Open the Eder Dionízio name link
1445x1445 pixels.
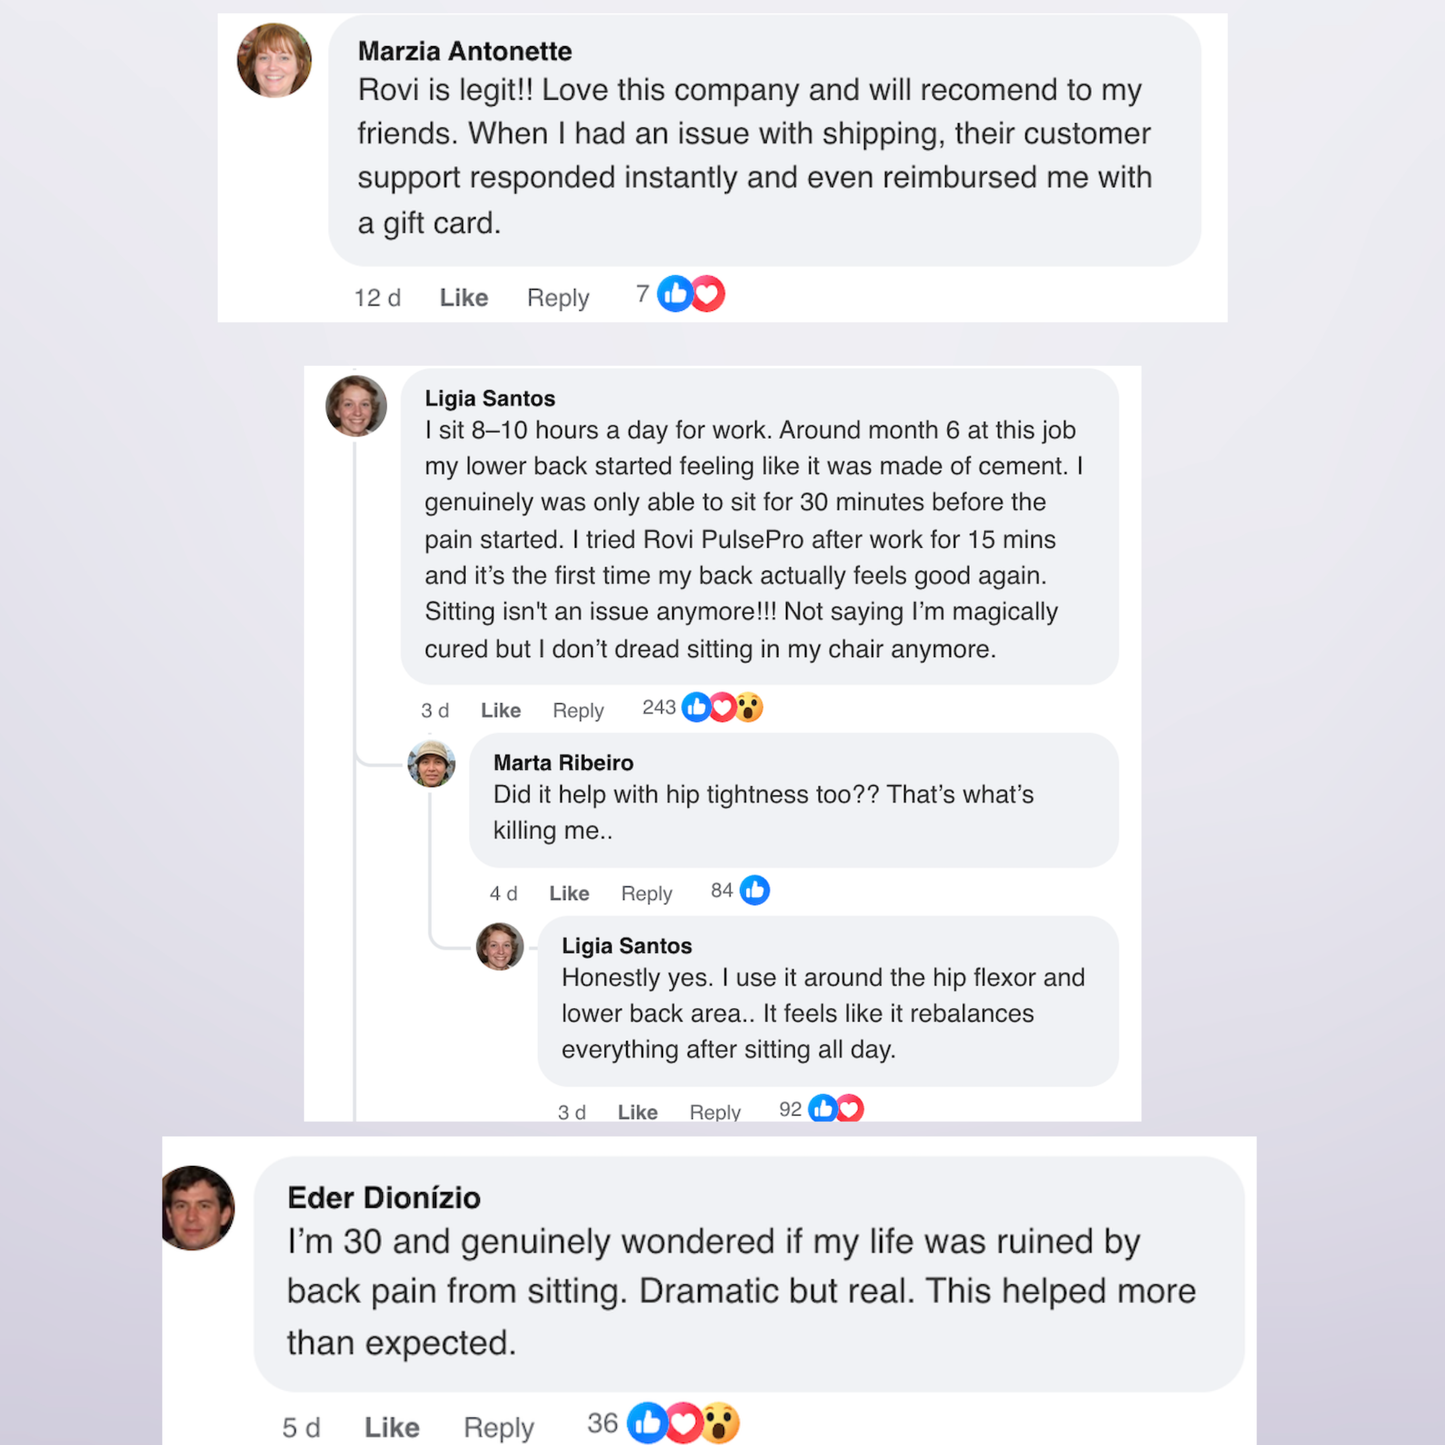point(384,1198)
